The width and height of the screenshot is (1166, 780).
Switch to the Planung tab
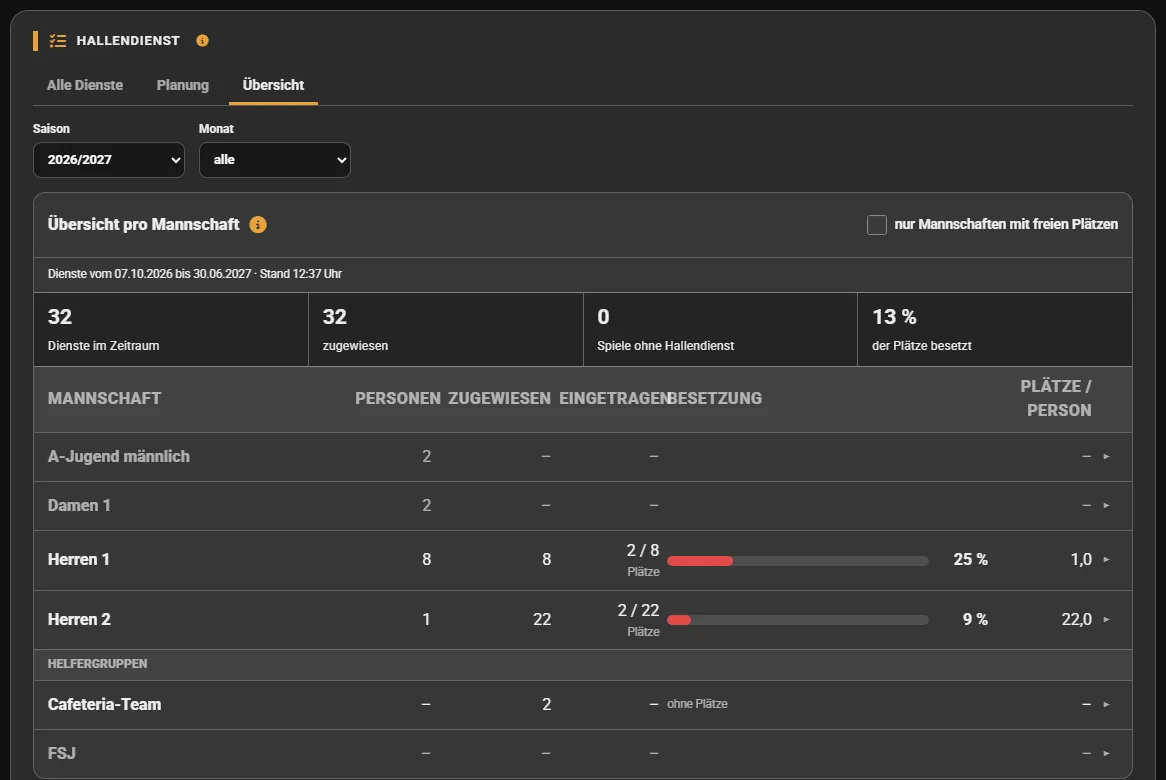[x=183, y=86]
